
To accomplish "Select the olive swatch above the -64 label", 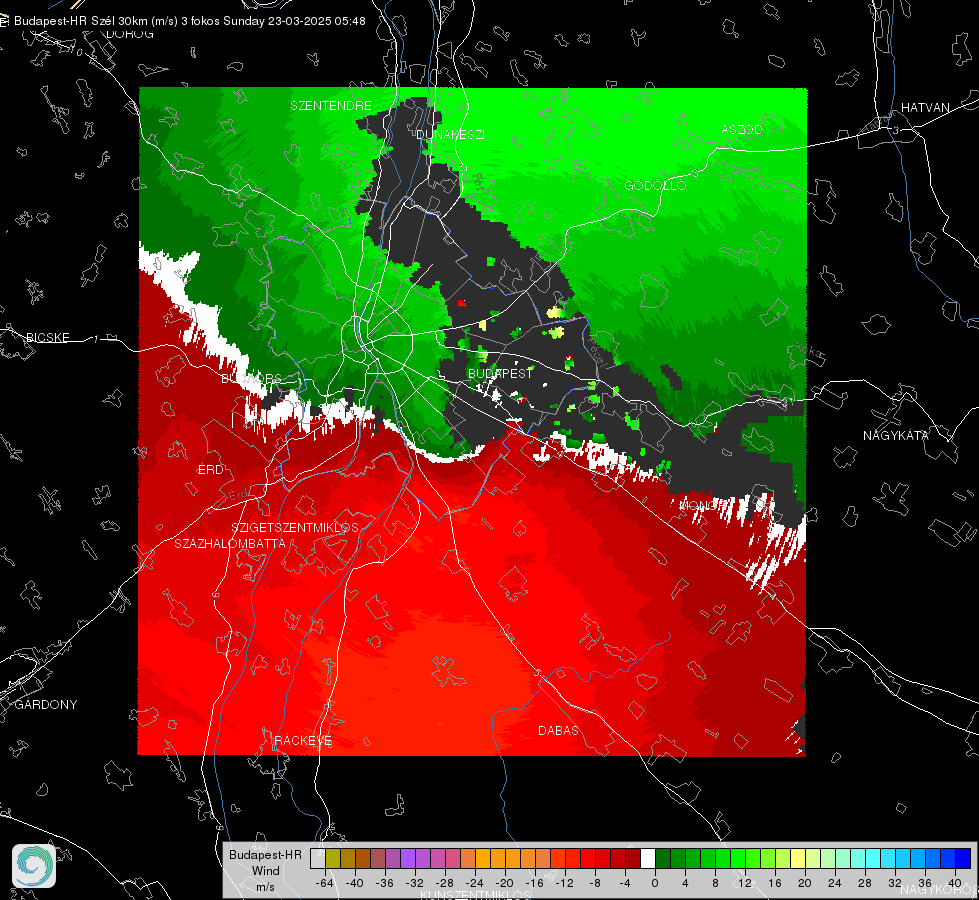I will coord(333,859).
